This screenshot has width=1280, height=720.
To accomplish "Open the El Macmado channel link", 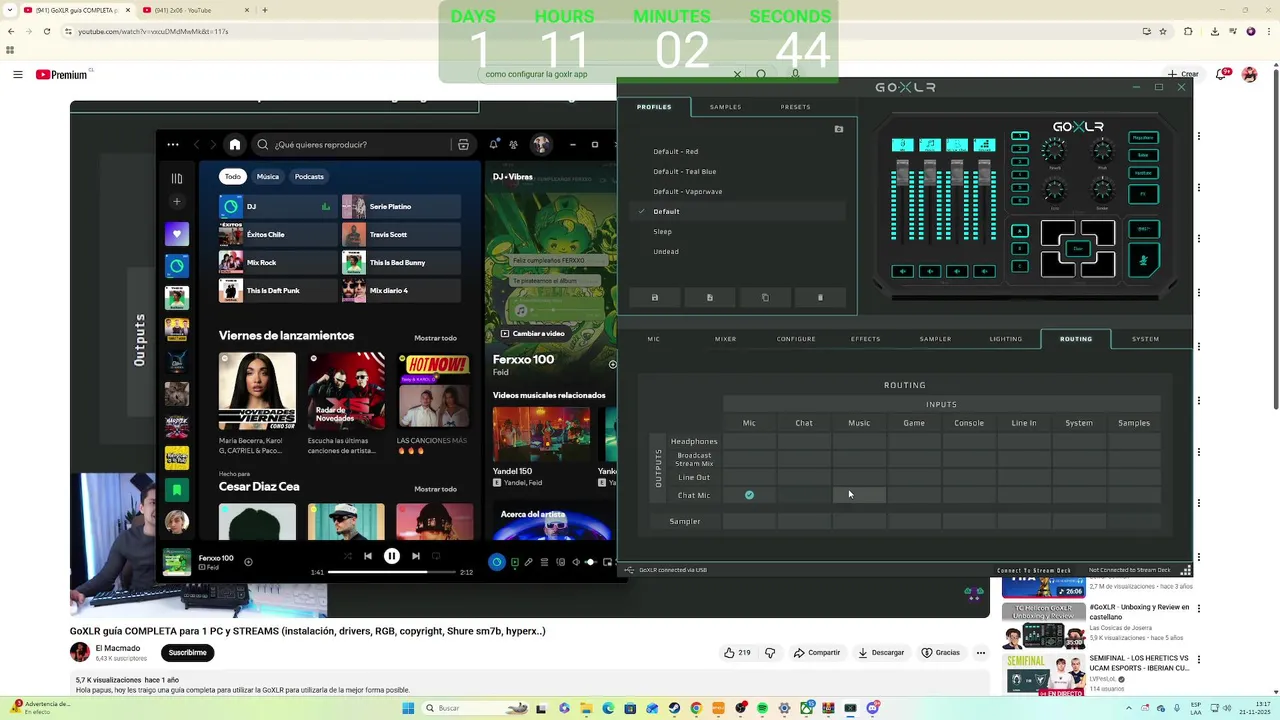I will tap(118, 648).
